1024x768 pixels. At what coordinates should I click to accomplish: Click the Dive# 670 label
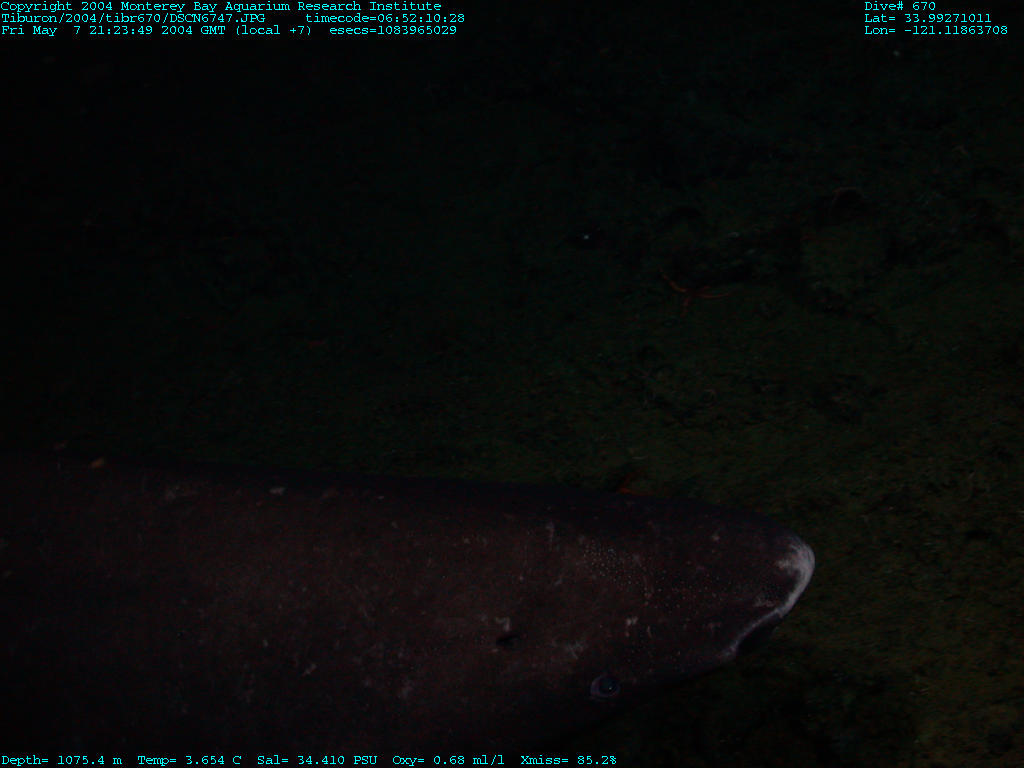pos(900,6)
